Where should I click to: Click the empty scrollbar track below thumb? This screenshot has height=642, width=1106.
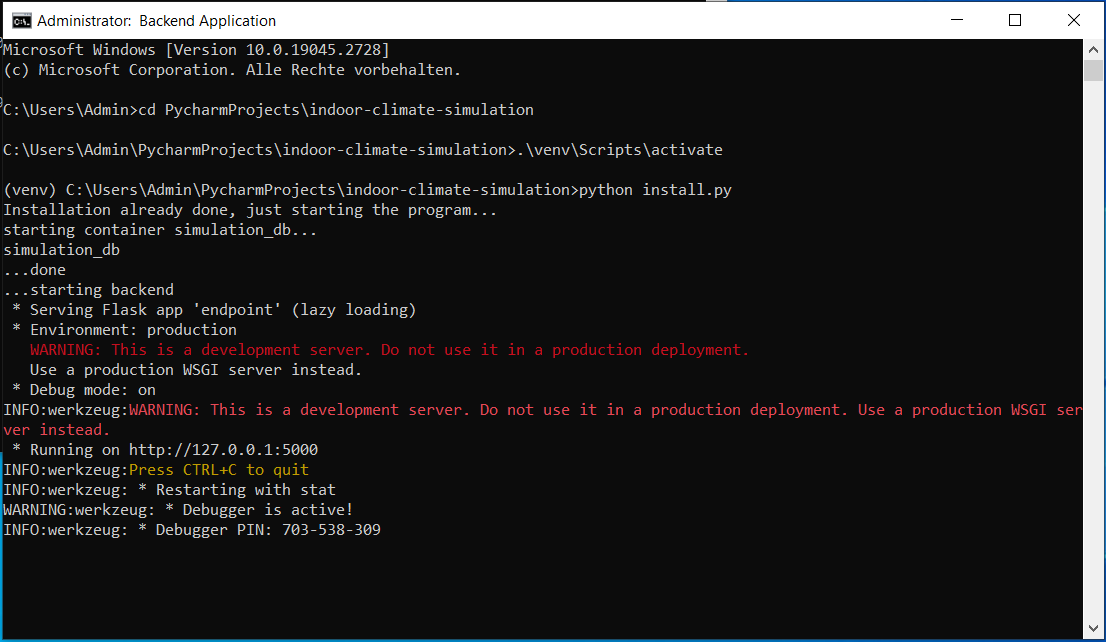1094,350
